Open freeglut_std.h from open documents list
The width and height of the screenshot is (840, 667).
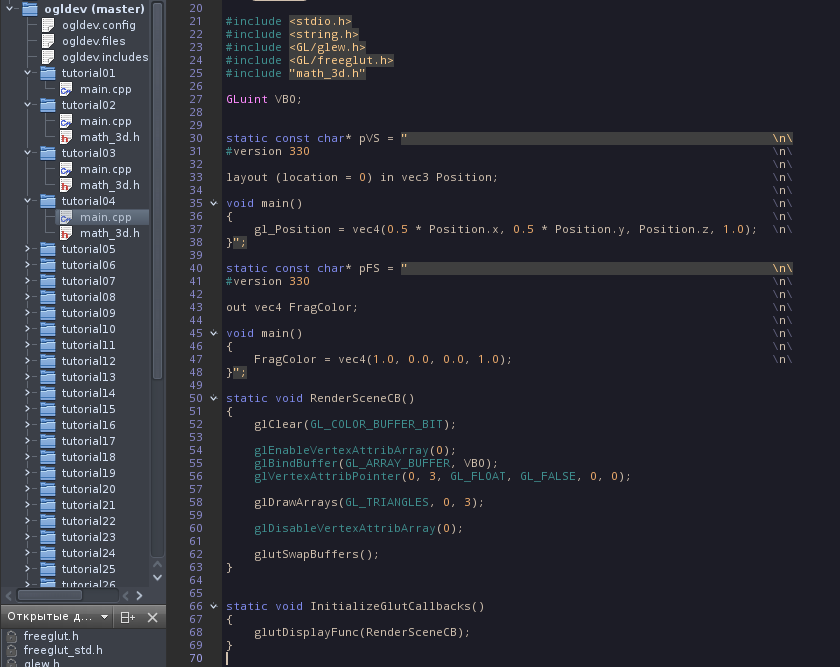[63, 650]
